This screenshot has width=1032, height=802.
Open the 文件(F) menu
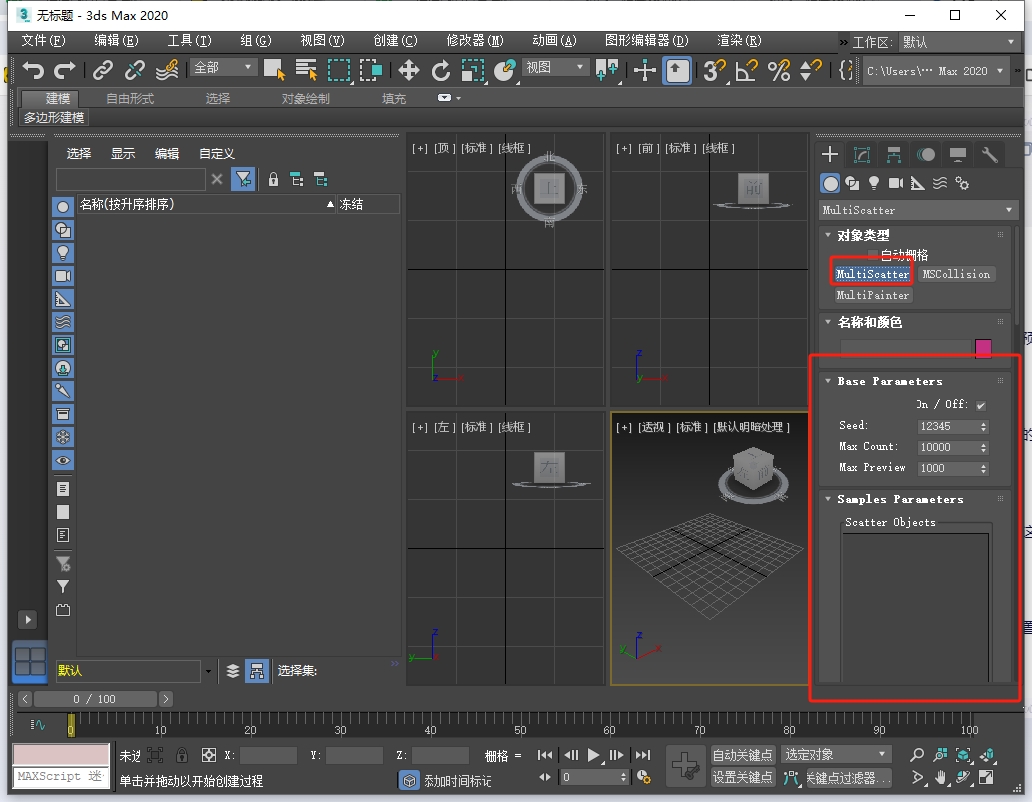[43, 41]
